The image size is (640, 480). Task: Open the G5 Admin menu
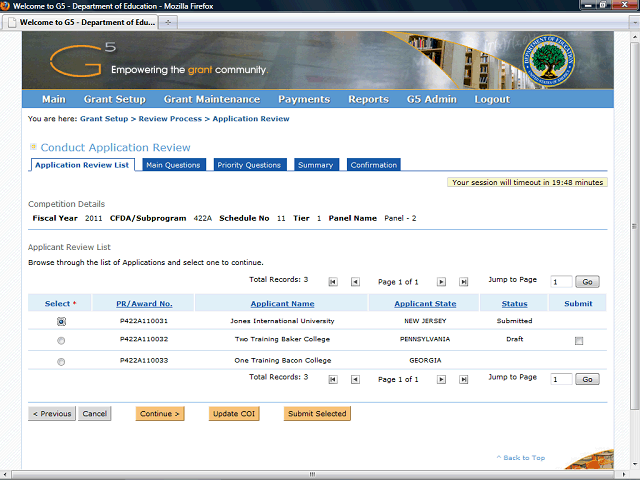[431, 99]
